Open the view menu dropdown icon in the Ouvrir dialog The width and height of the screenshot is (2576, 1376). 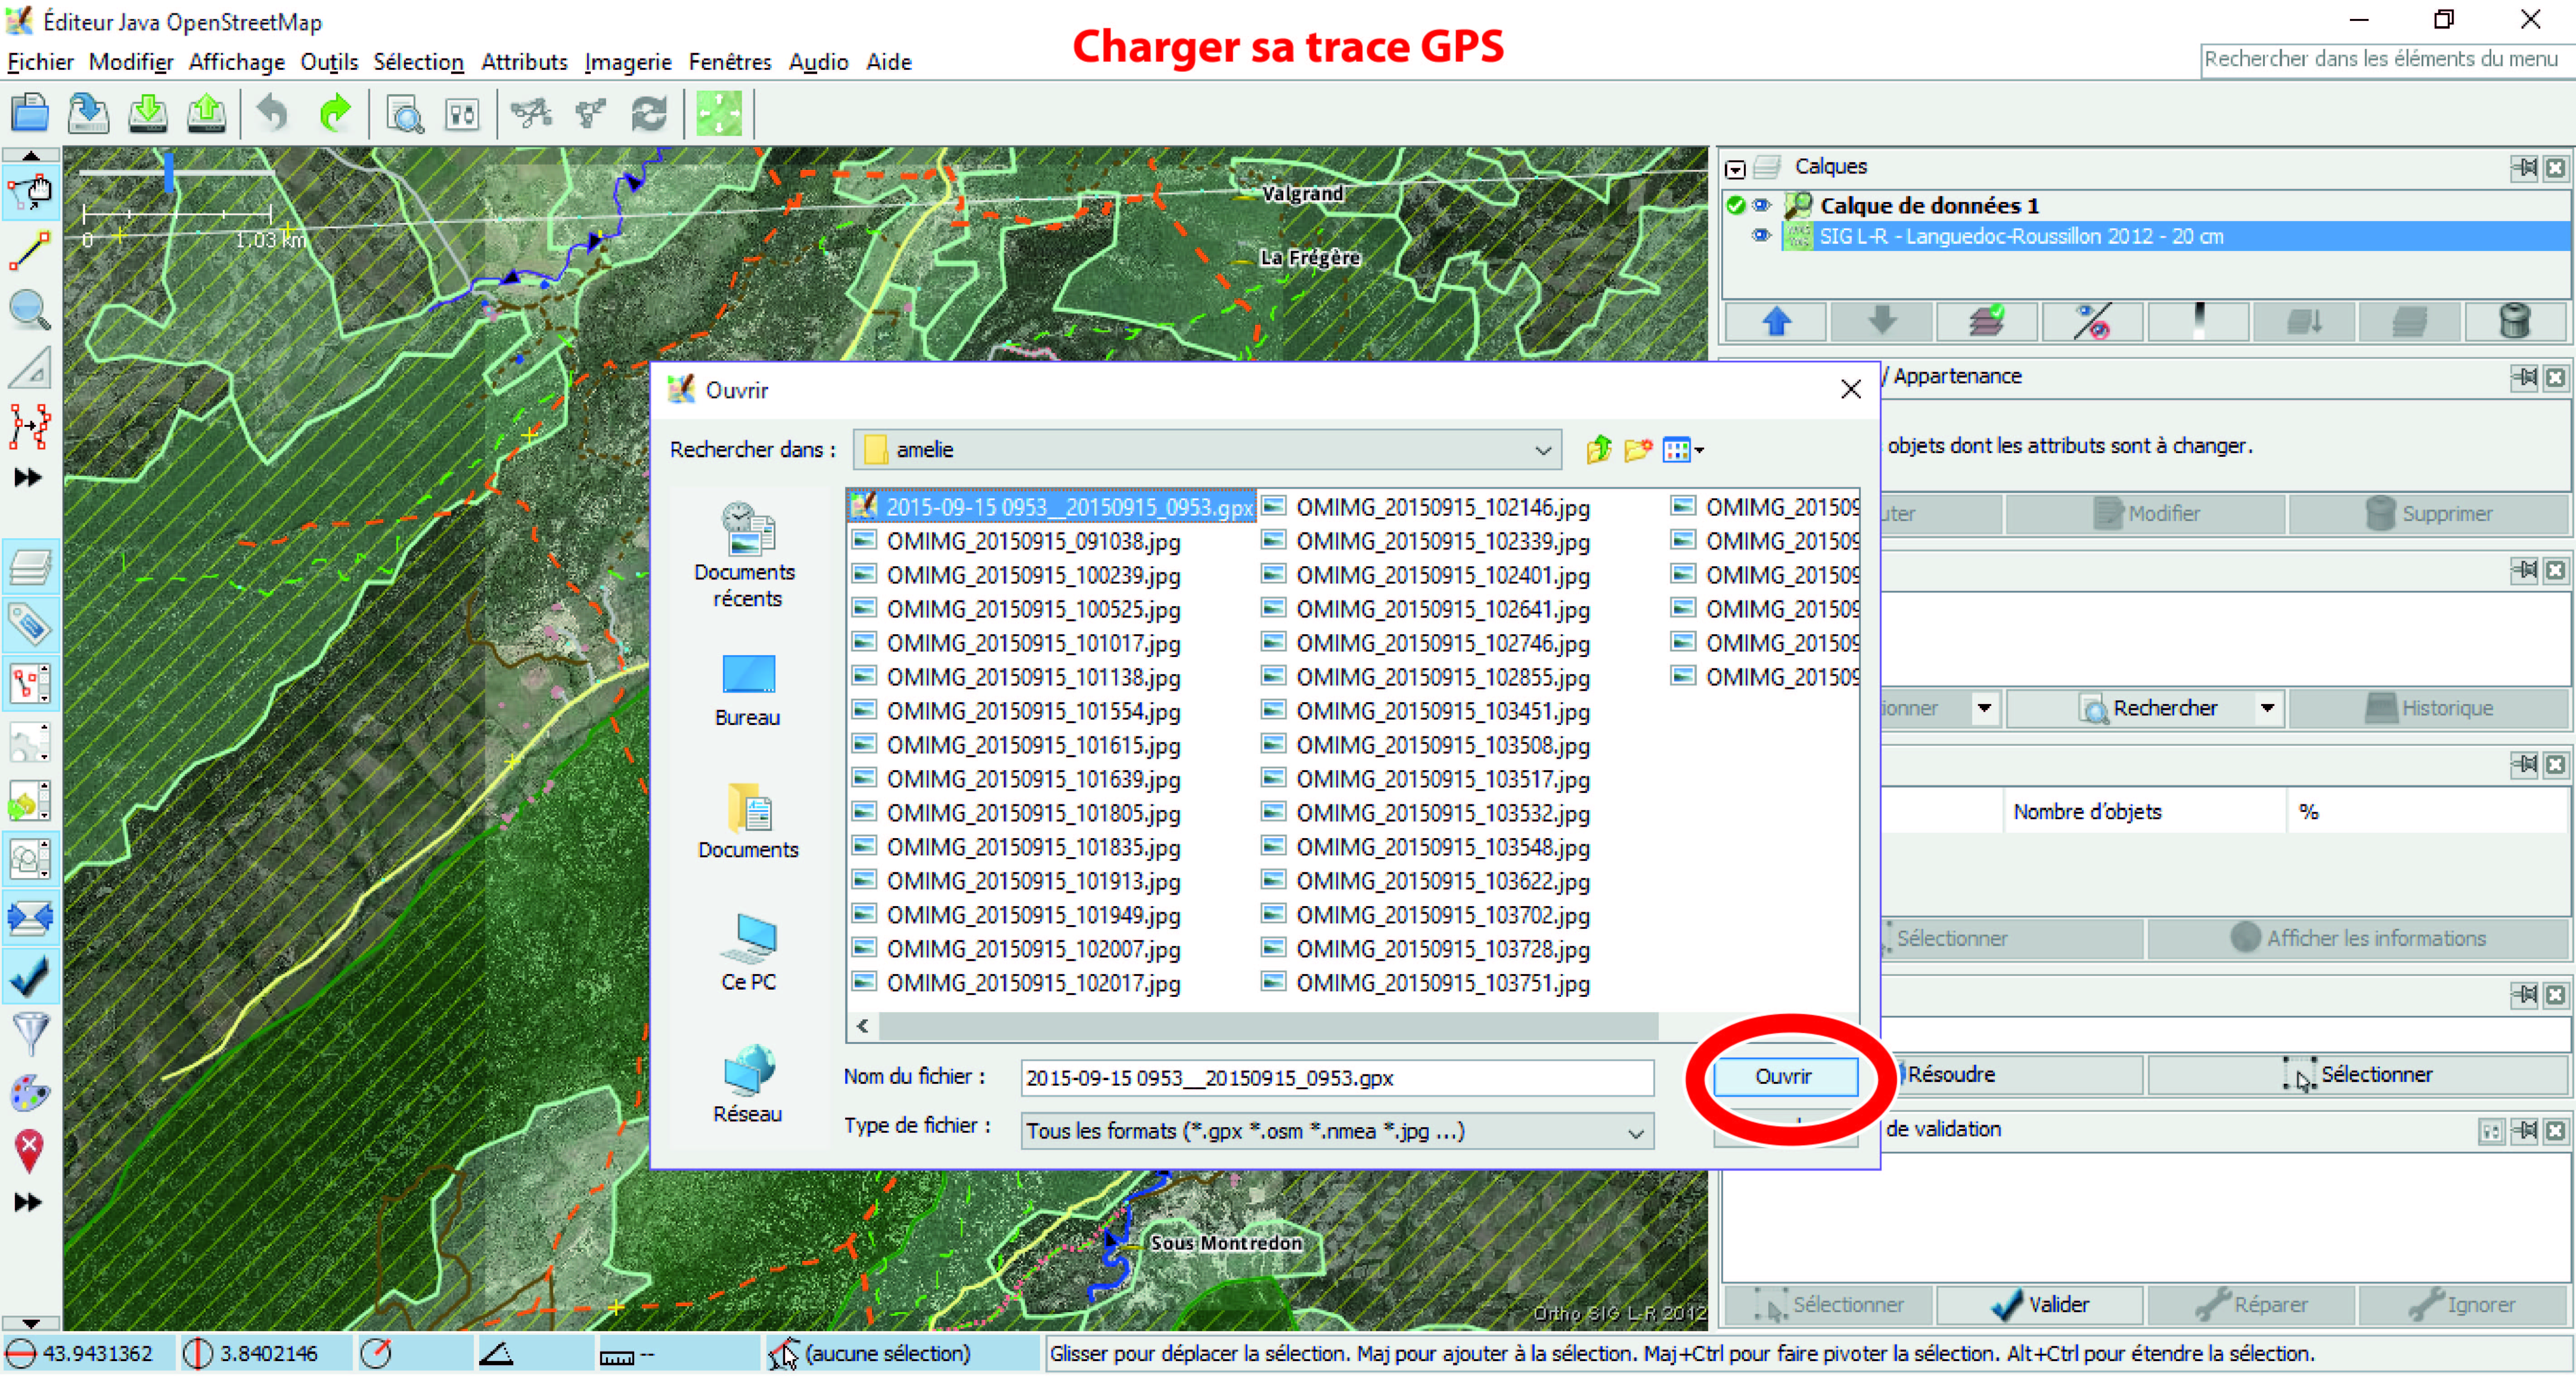pyautogui.click(x=1683, y=450)
